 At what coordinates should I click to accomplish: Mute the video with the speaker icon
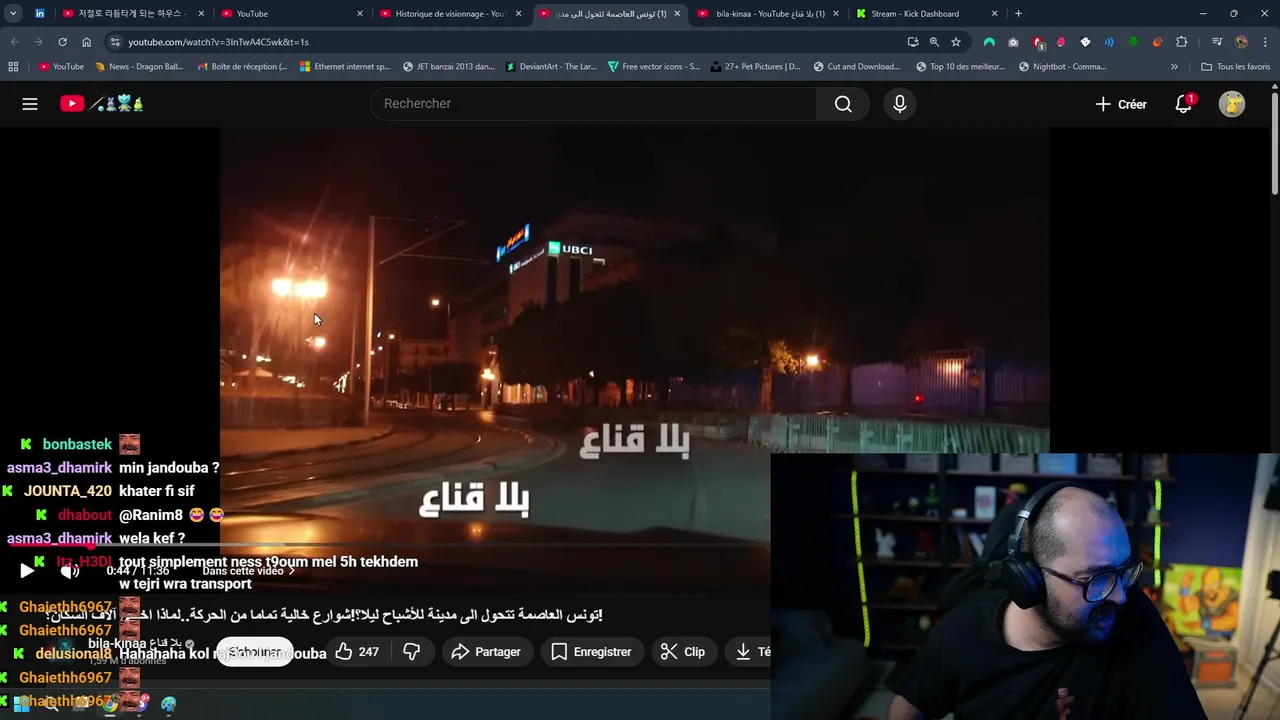(x=69, y=571)
